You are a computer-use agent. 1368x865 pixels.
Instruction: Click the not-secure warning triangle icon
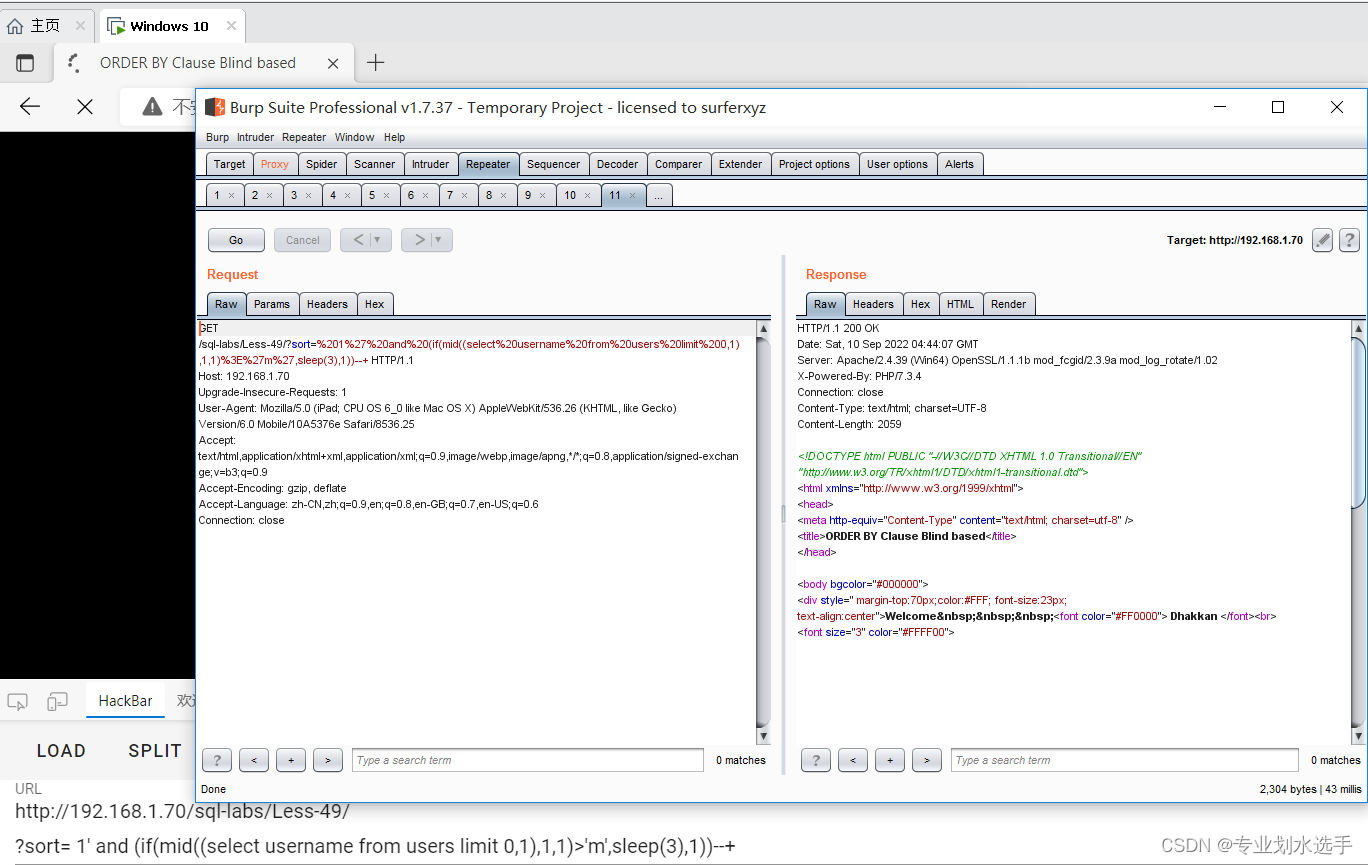[x=152, y=106]
